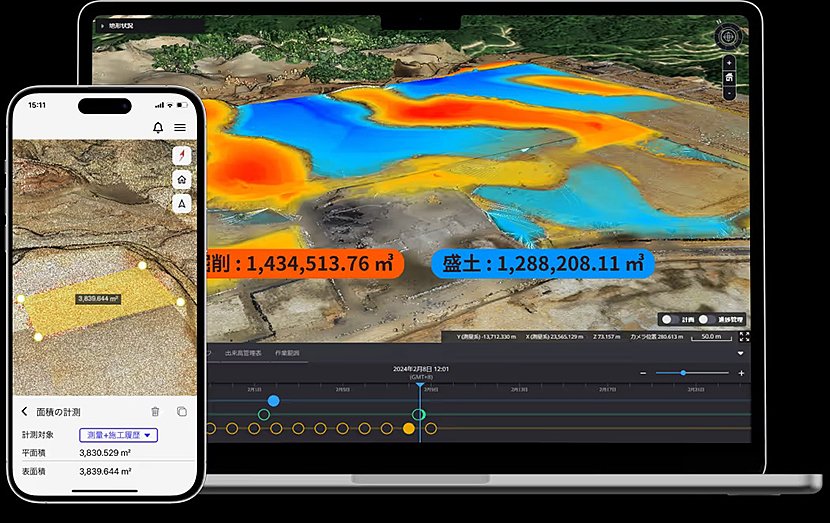
Task: Switch to the 出来高管理表 tab
Action: [x=243, y=353]
